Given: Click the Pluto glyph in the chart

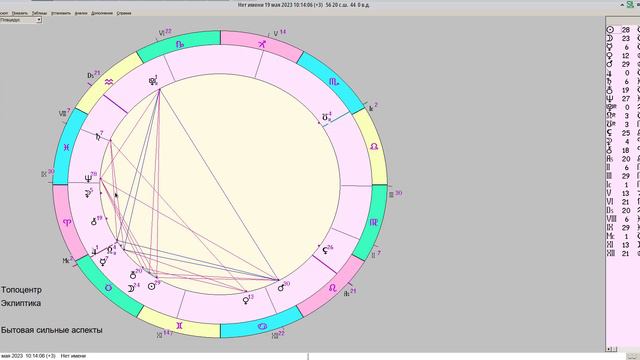Looking at the screenshot, I should (x=153, y=82).
